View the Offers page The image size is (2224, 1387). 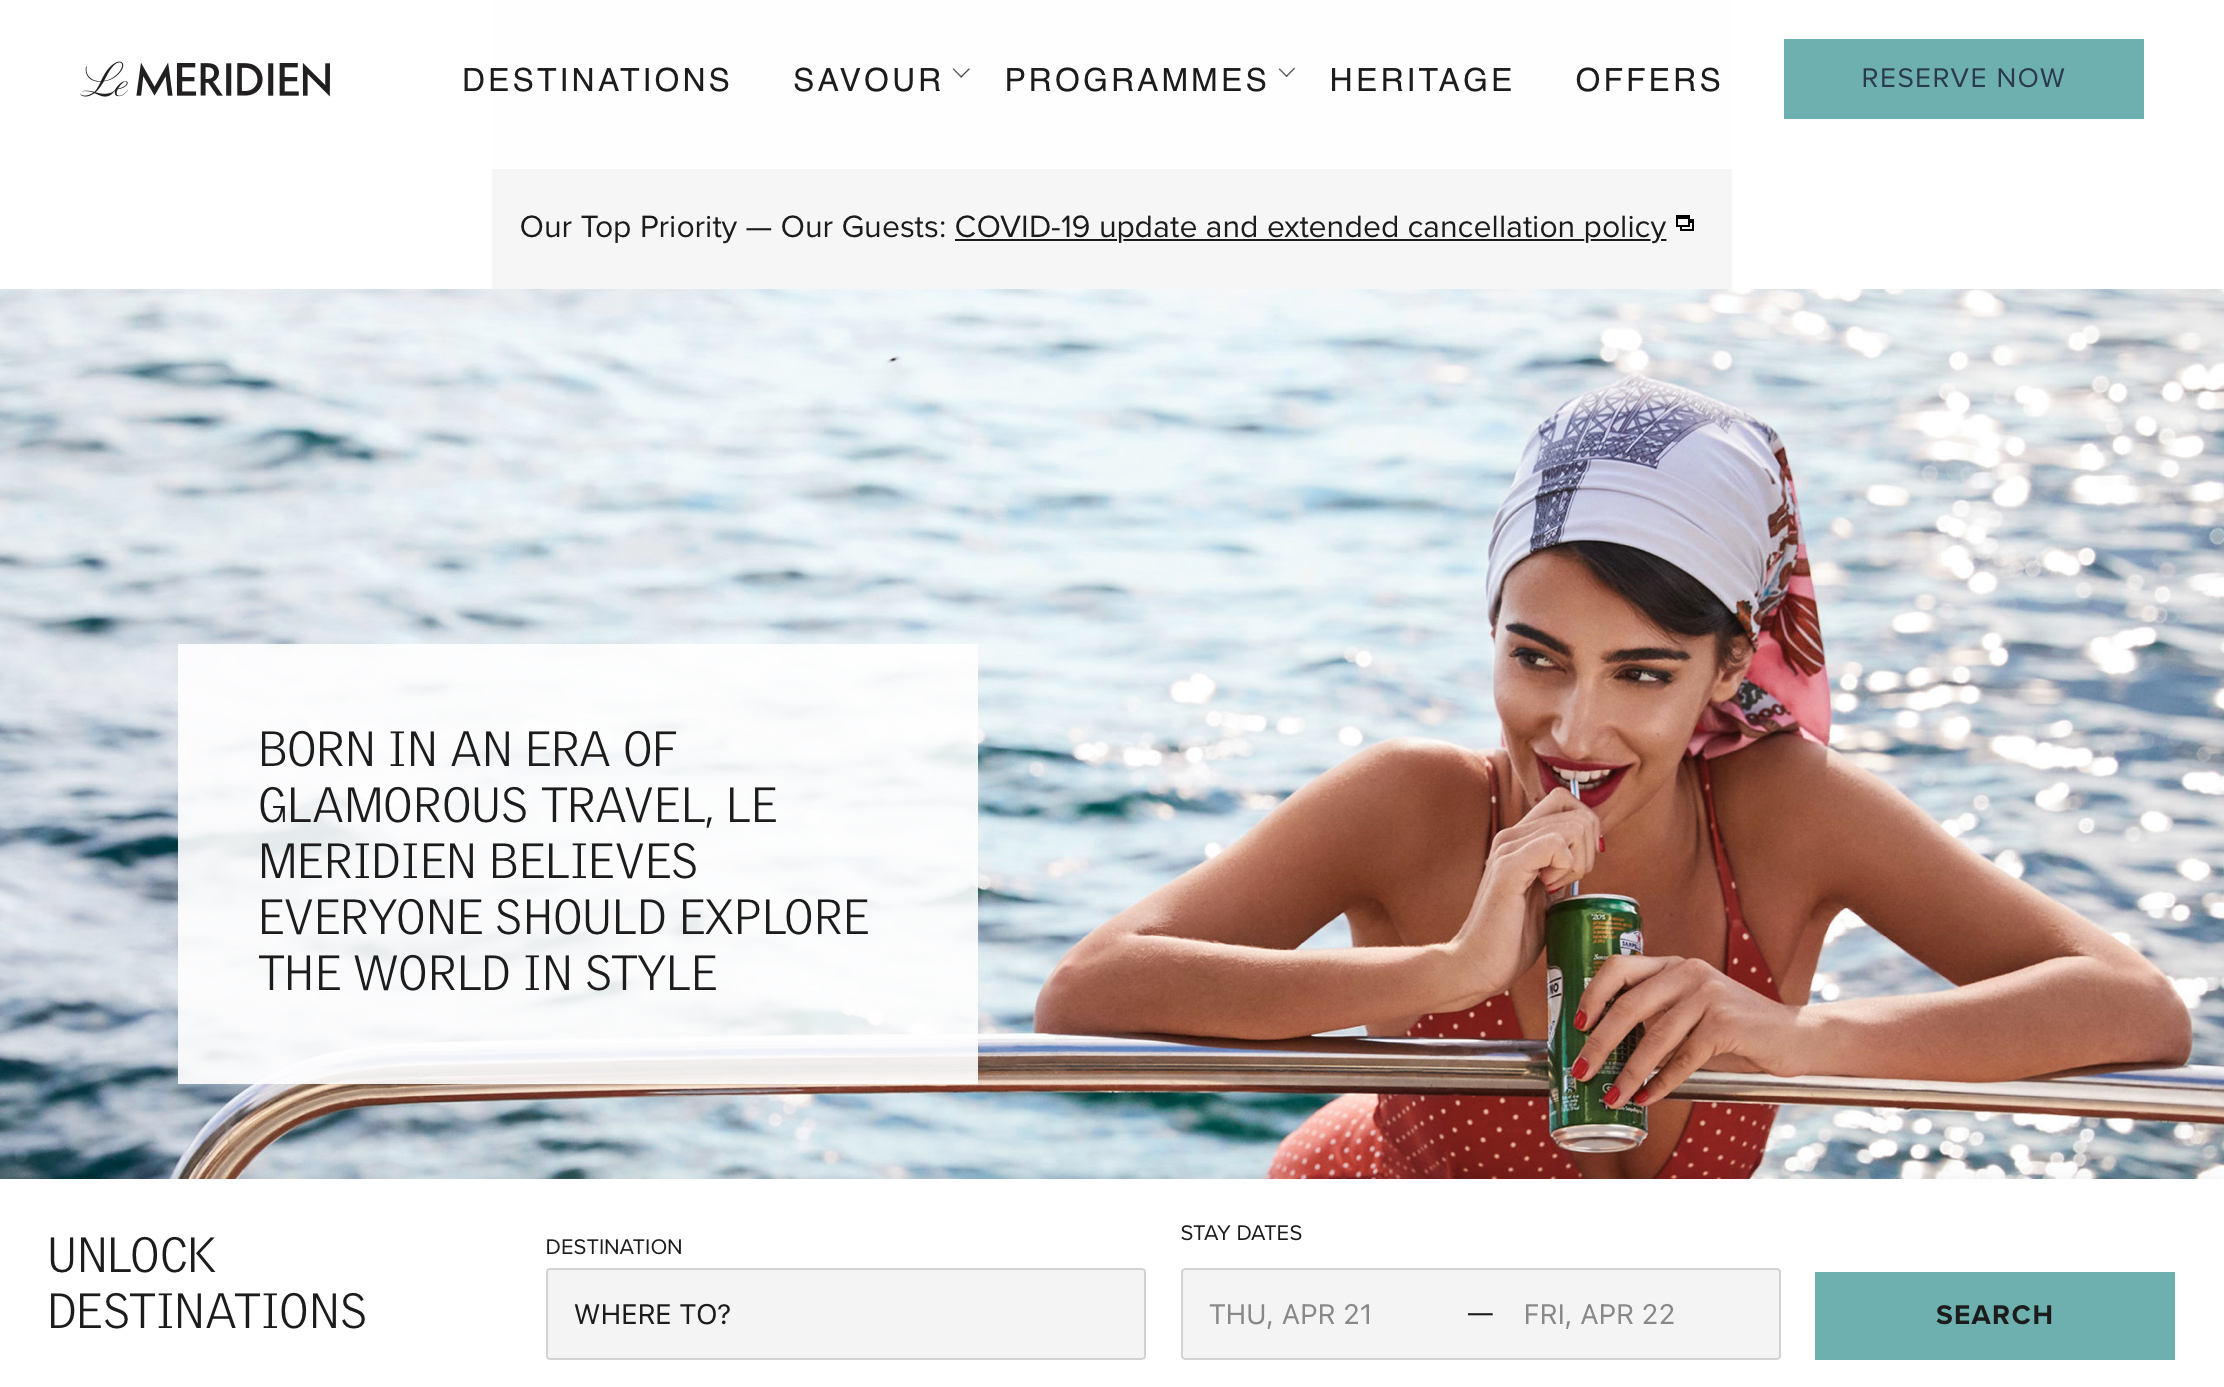click(x=1648, y=80)
